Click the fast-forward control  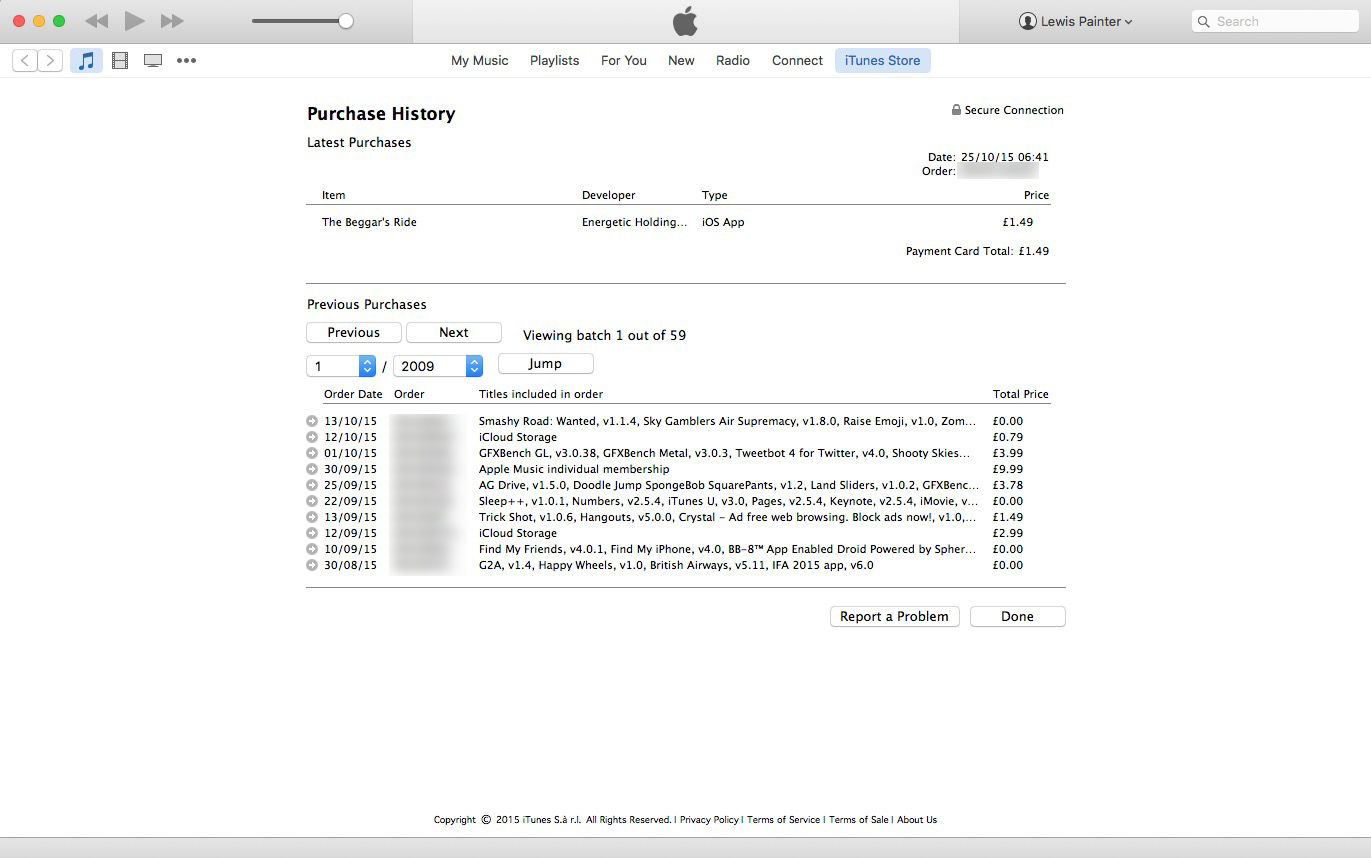point(171,20)
